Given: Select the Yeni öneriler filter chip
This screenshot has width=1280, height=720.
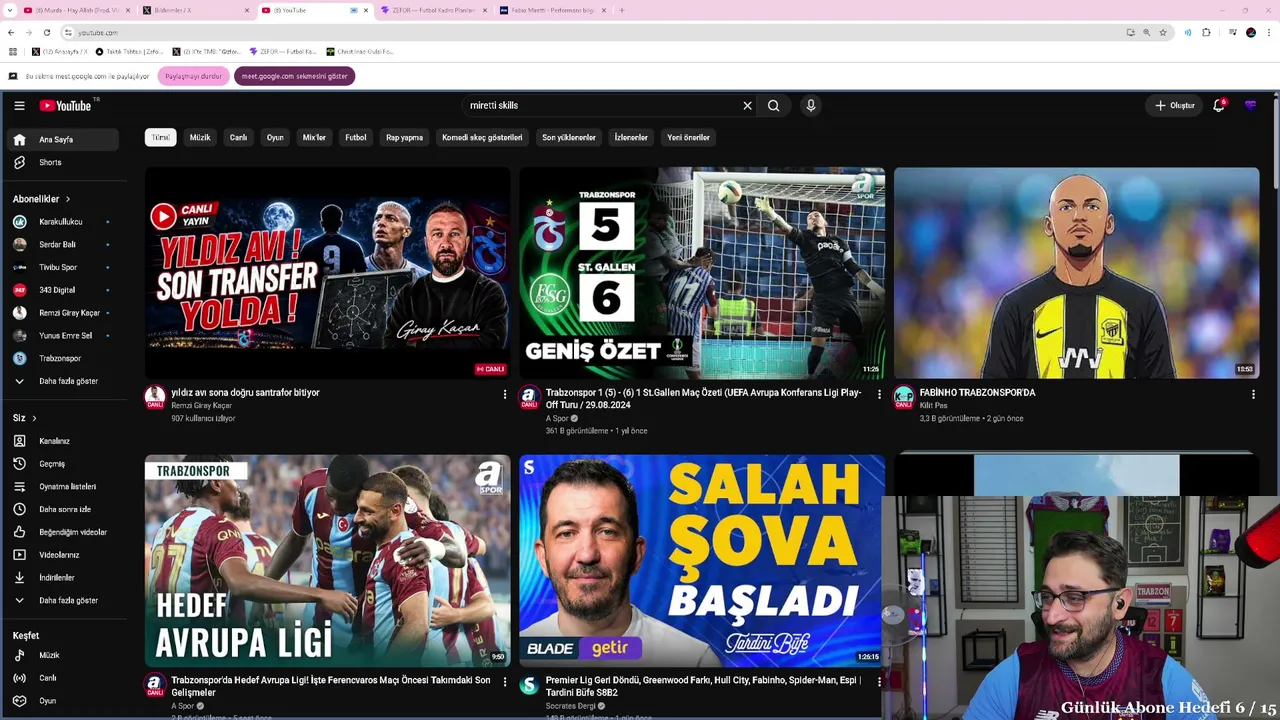Looking at the screenshot, I should point(688,138).
